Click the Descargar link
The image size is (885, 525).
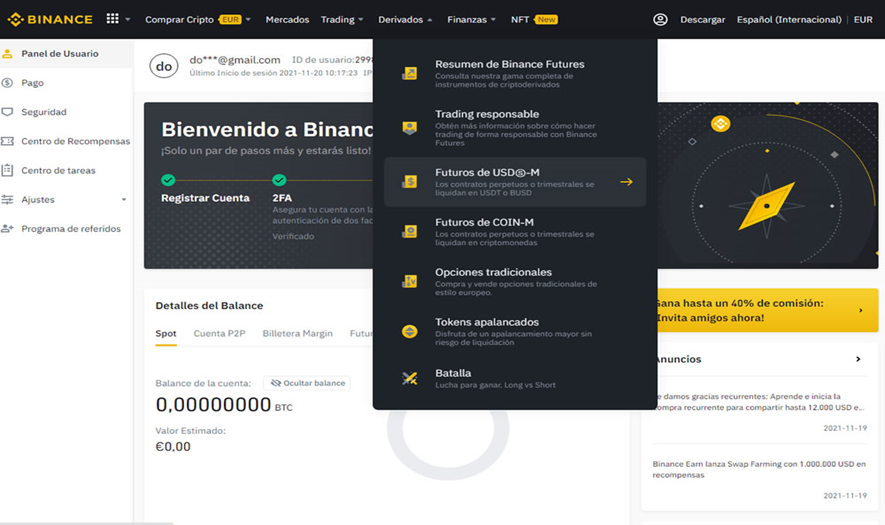click(702, 19)
